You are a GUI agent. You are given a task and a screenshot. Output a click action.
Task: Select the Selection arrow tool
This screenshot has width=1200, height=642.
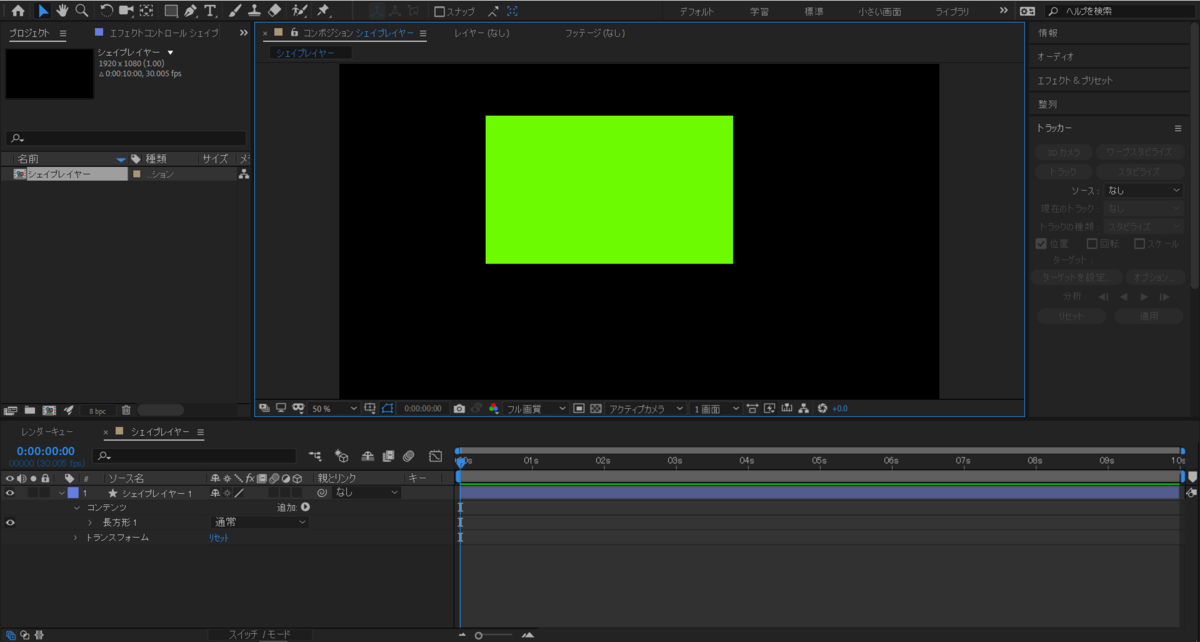pyautogui.click(x=42, y=11)
